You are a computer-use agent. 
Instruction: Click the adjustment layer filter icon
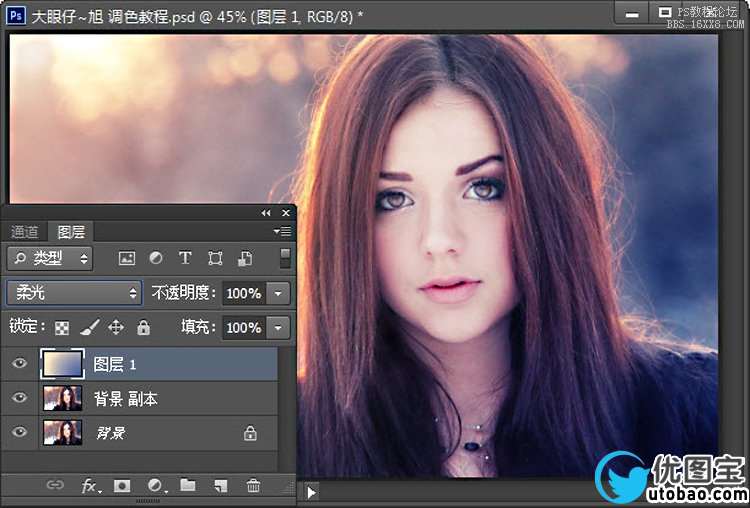[x=155, y=258]
